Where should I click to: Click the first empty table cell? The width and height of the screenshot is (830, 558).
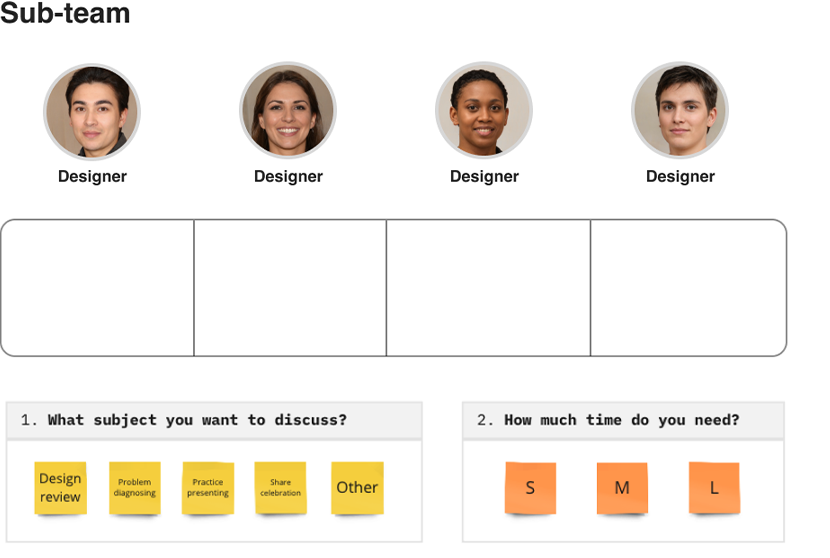tap(97, 287)
